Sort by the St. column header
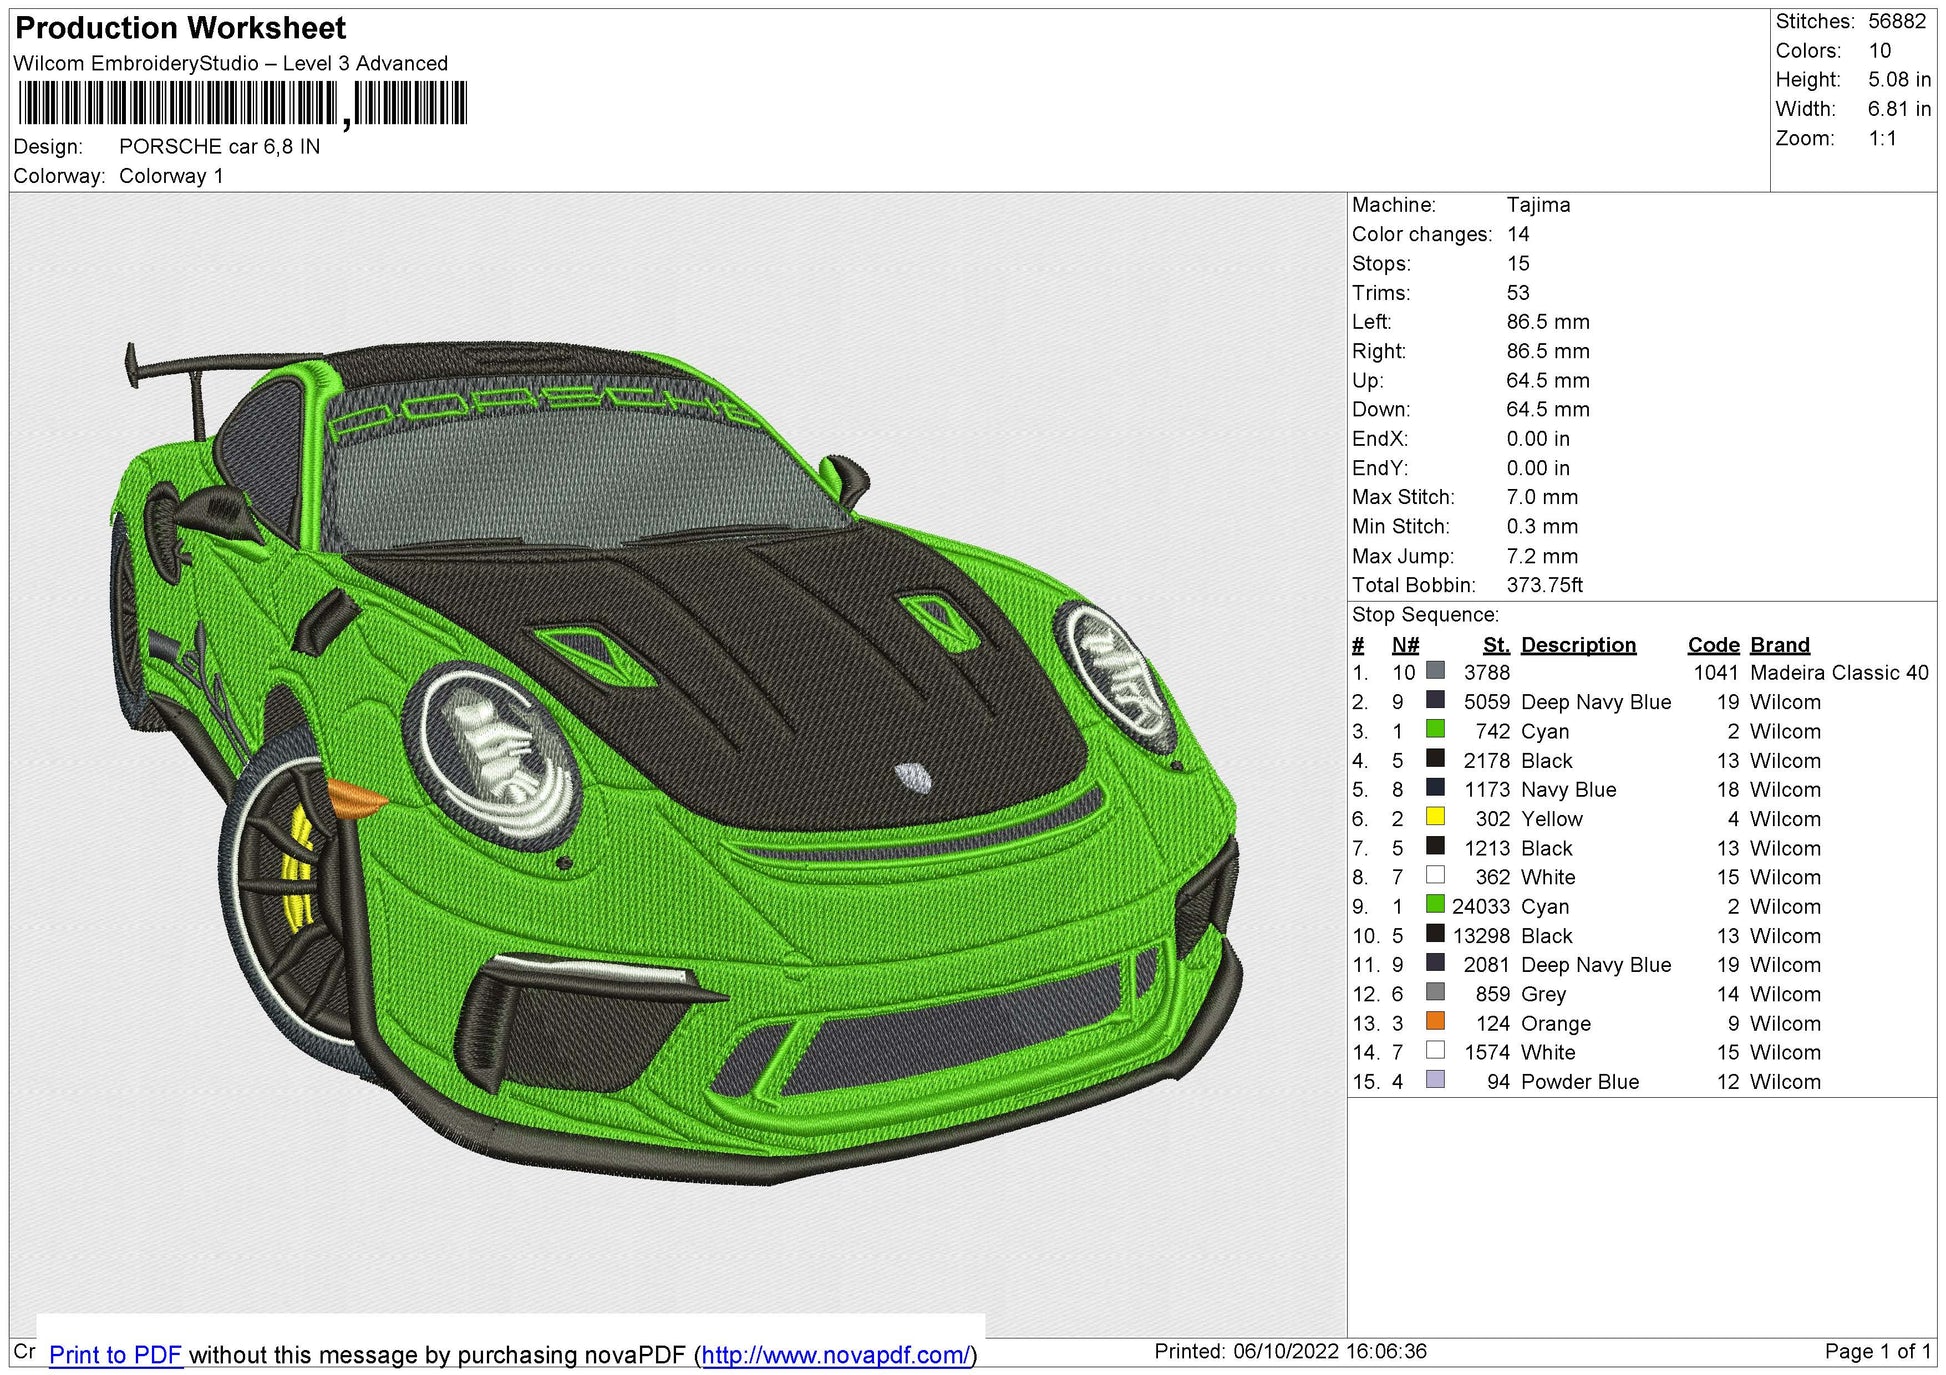The width and height of the screenshot is (1946, 1375). [1495, 644]
